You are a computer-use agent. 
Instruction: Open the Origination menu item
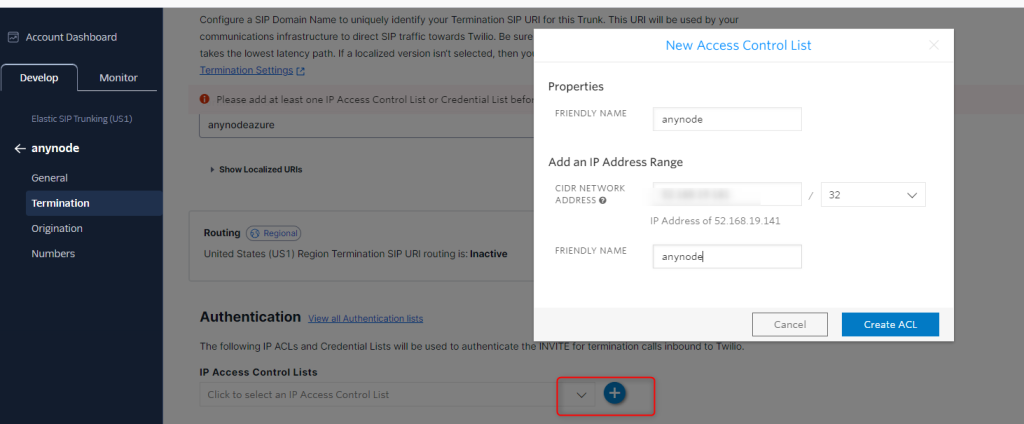pyautogui.click(x=57, y=228)
